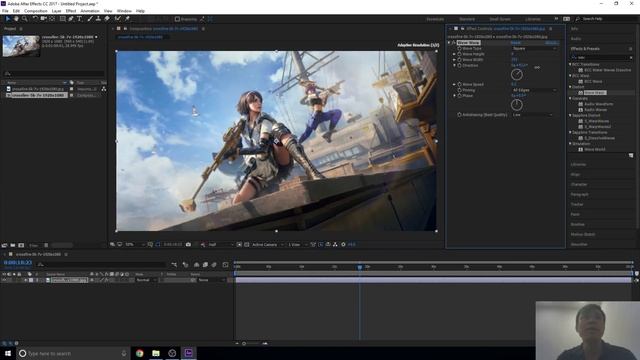Collapse the Wave Warp effect twirl arrow
The height and width of the screenshot is (360, 640).
click(x=449, y=42)
